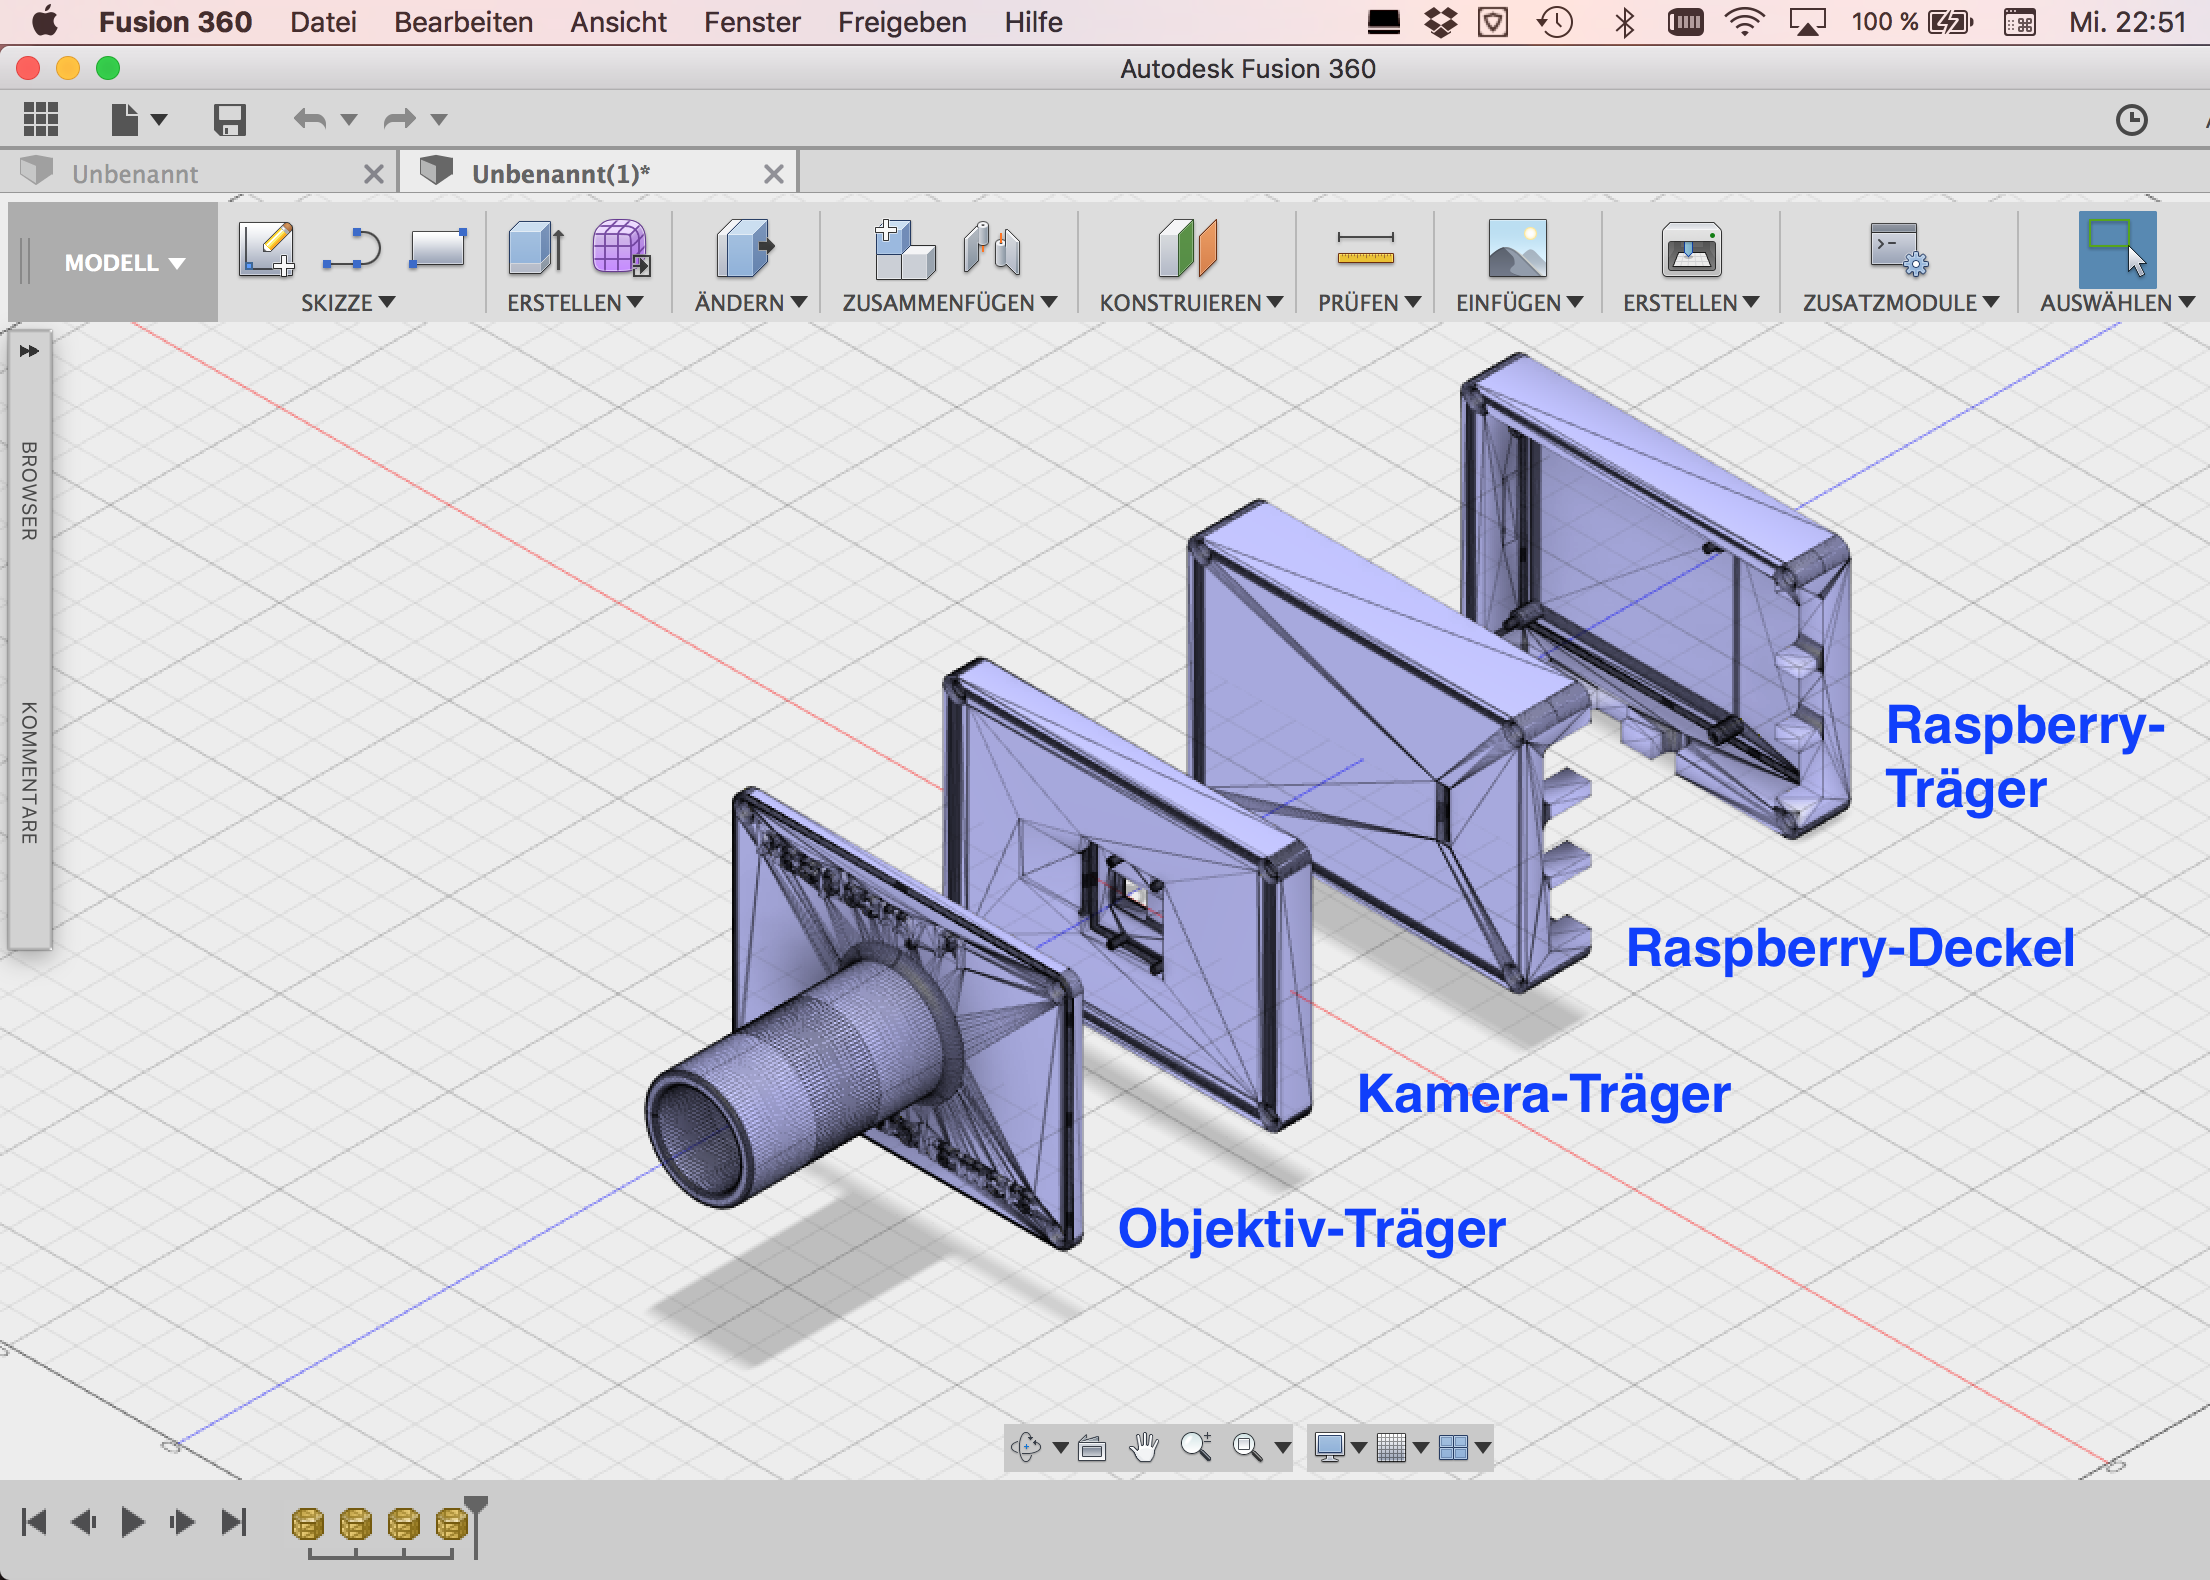The width and height of the screenshot is (2210, 1580).
Task: Click the Add-Ins scripts icon
Action: tap(1898, 248)
